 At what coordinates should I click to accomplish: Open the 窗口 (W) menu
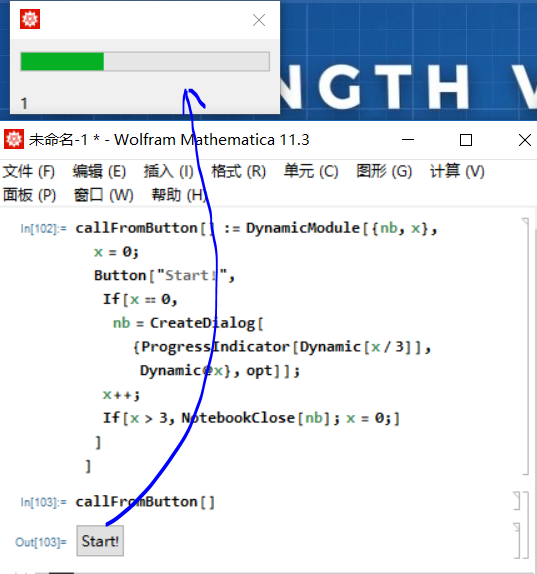click(104, 195)
